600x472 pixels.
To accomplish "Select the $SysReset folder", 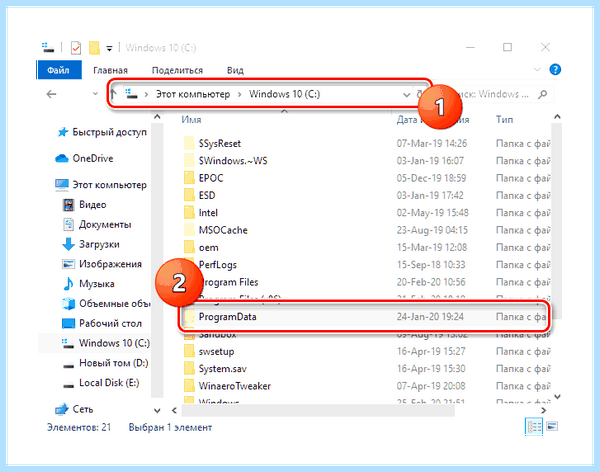I will pyautogui.click(x=220, y=144).
